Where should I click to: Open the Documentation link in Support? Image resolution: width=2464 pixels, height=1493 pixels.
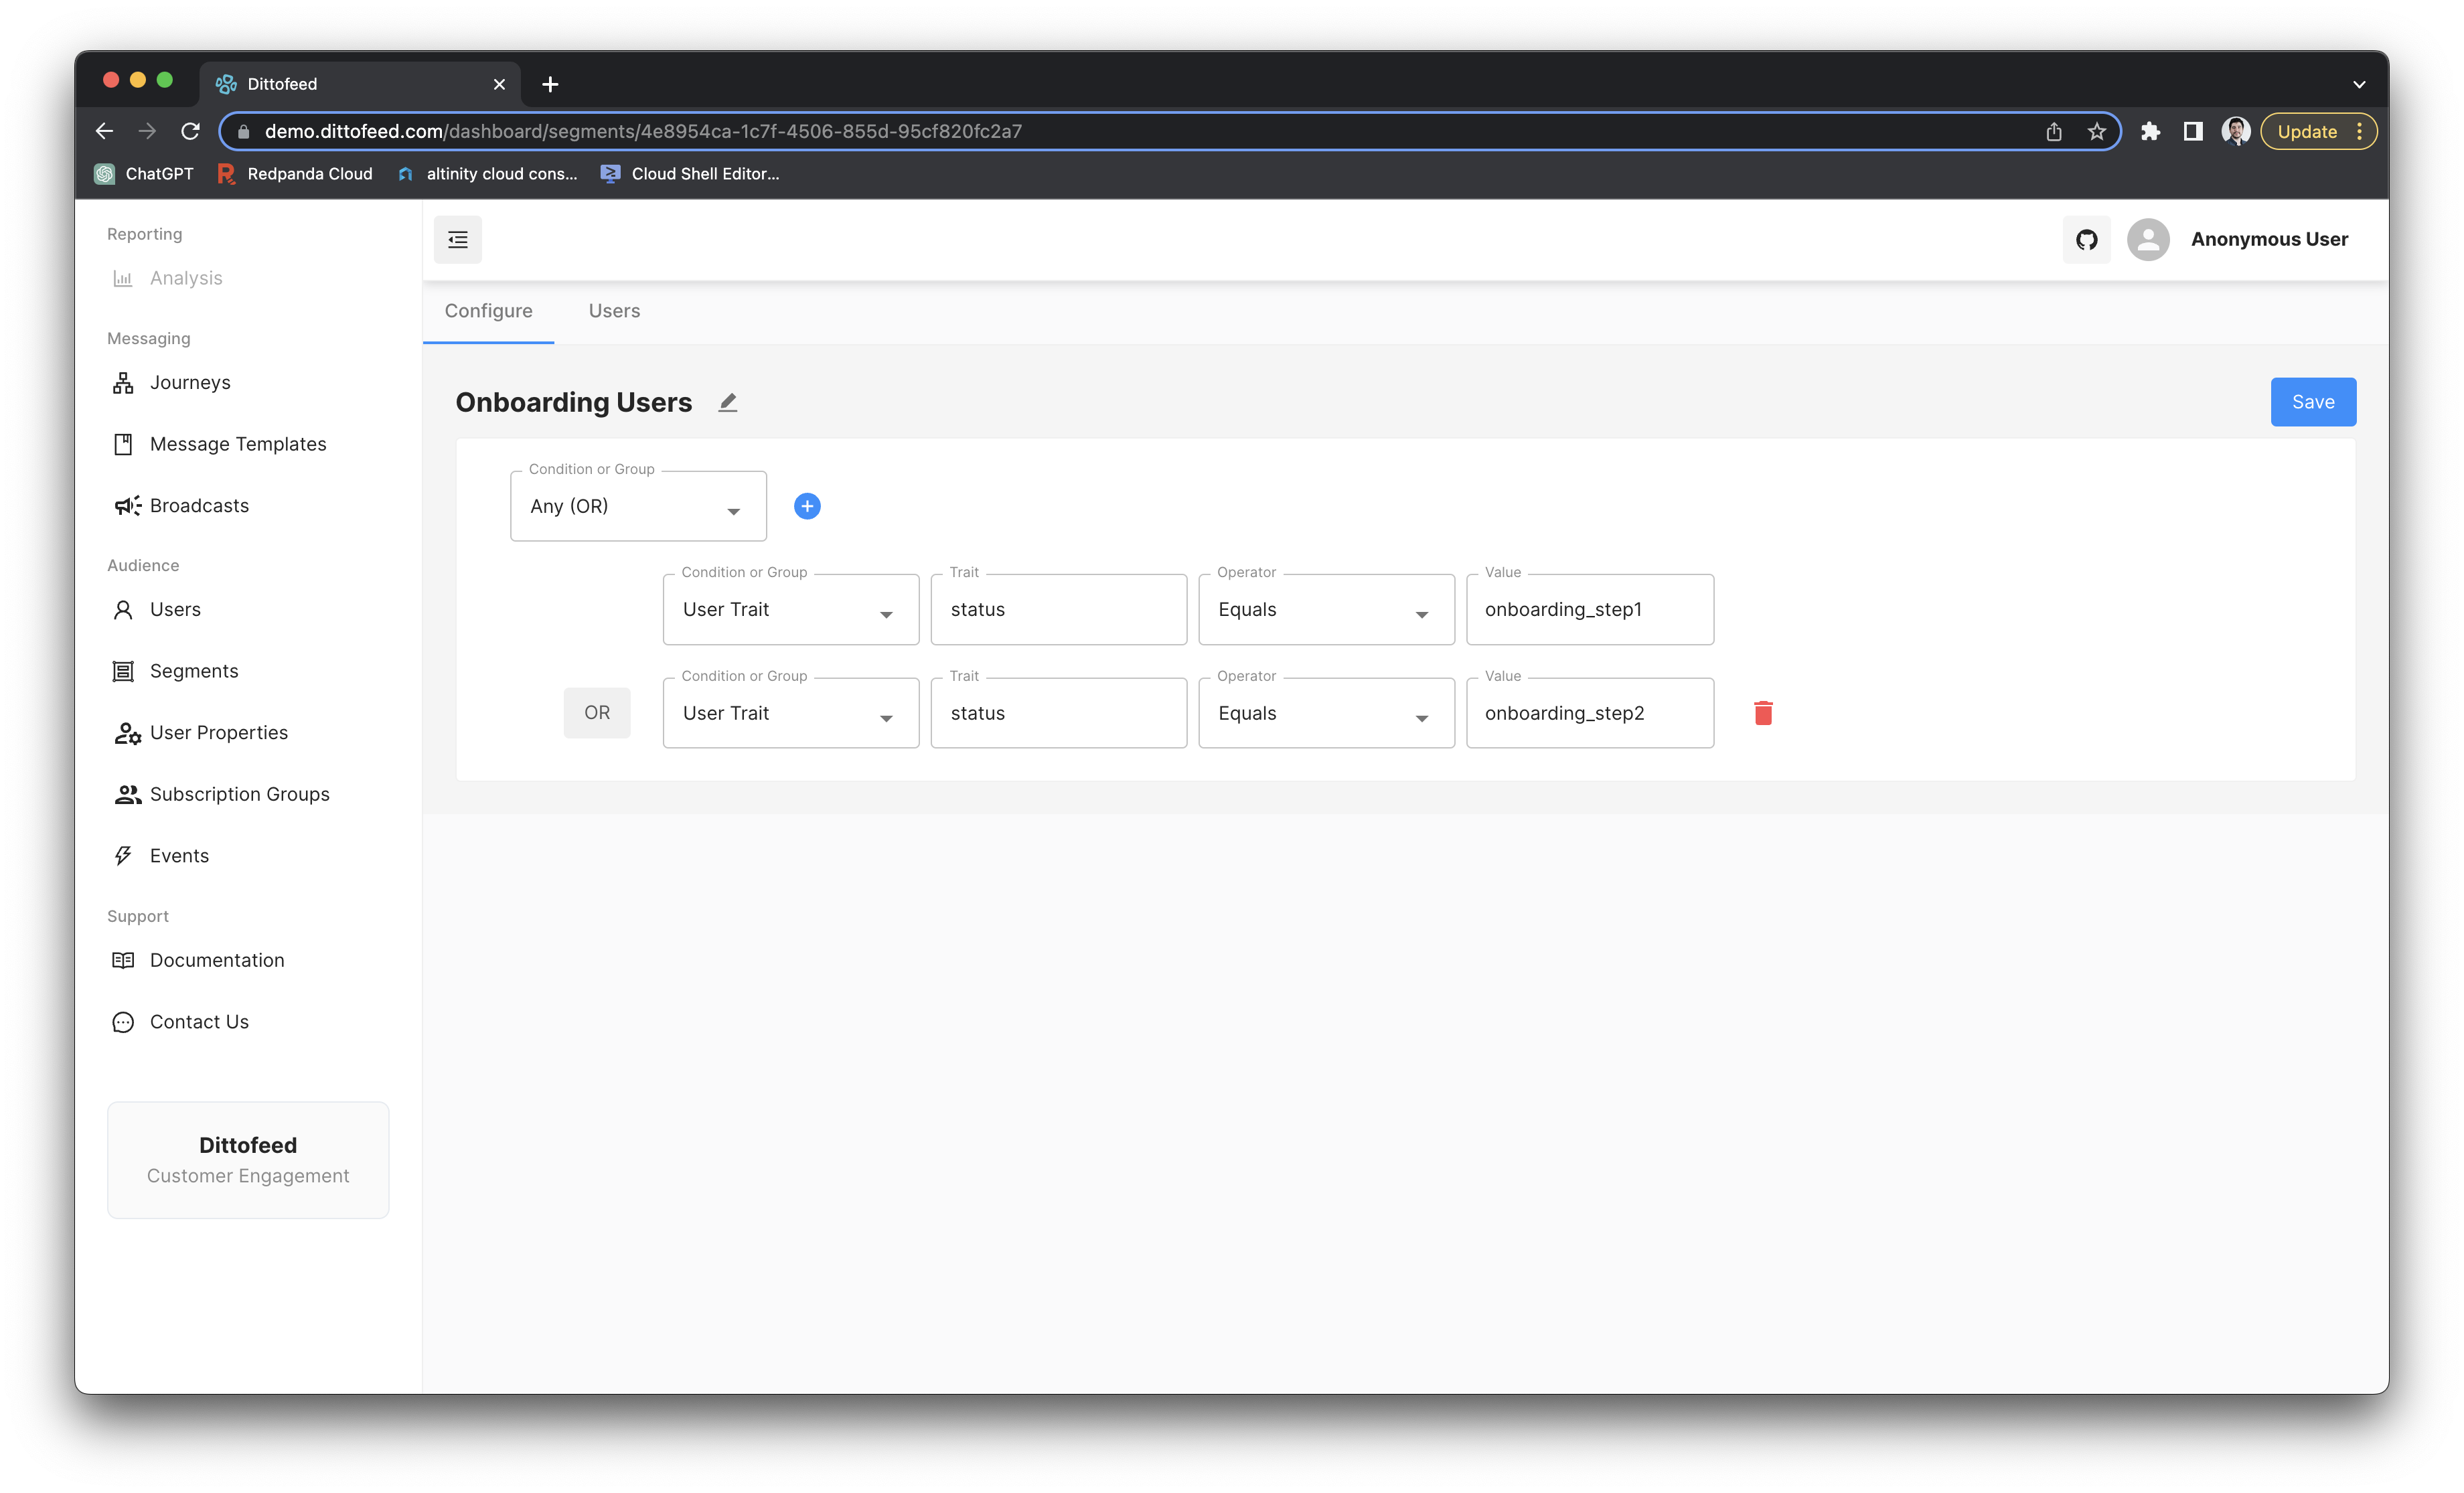pyautogui.click(x=217, y=960)
